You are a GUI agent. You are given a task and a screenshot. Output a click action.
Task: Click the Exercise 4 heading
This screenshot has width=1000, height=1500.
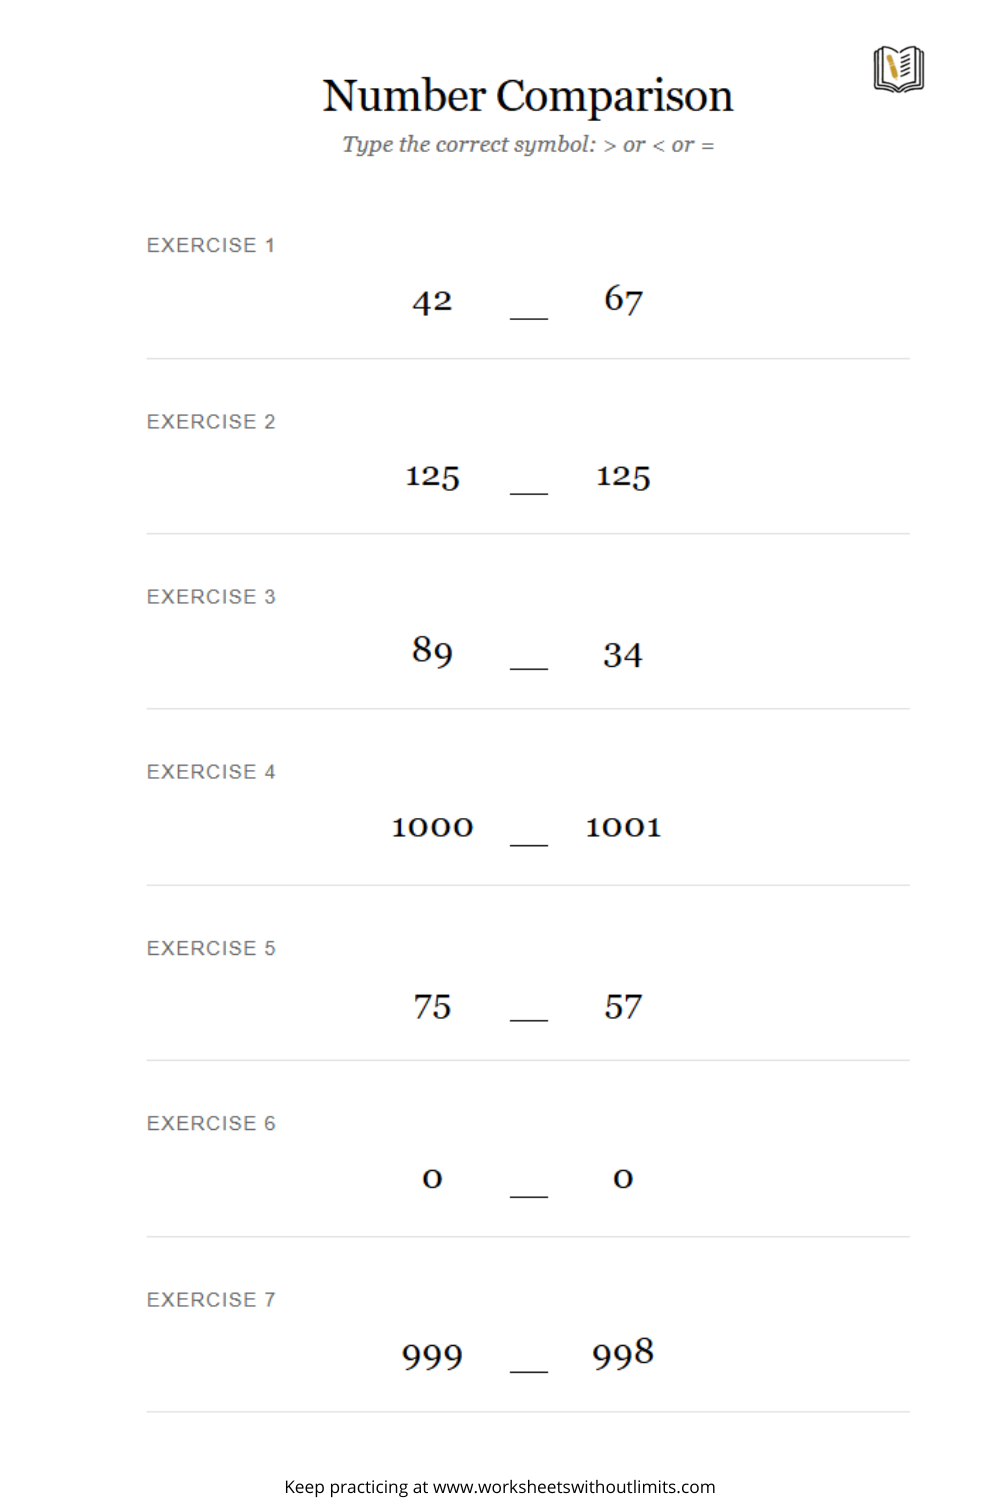211,772
